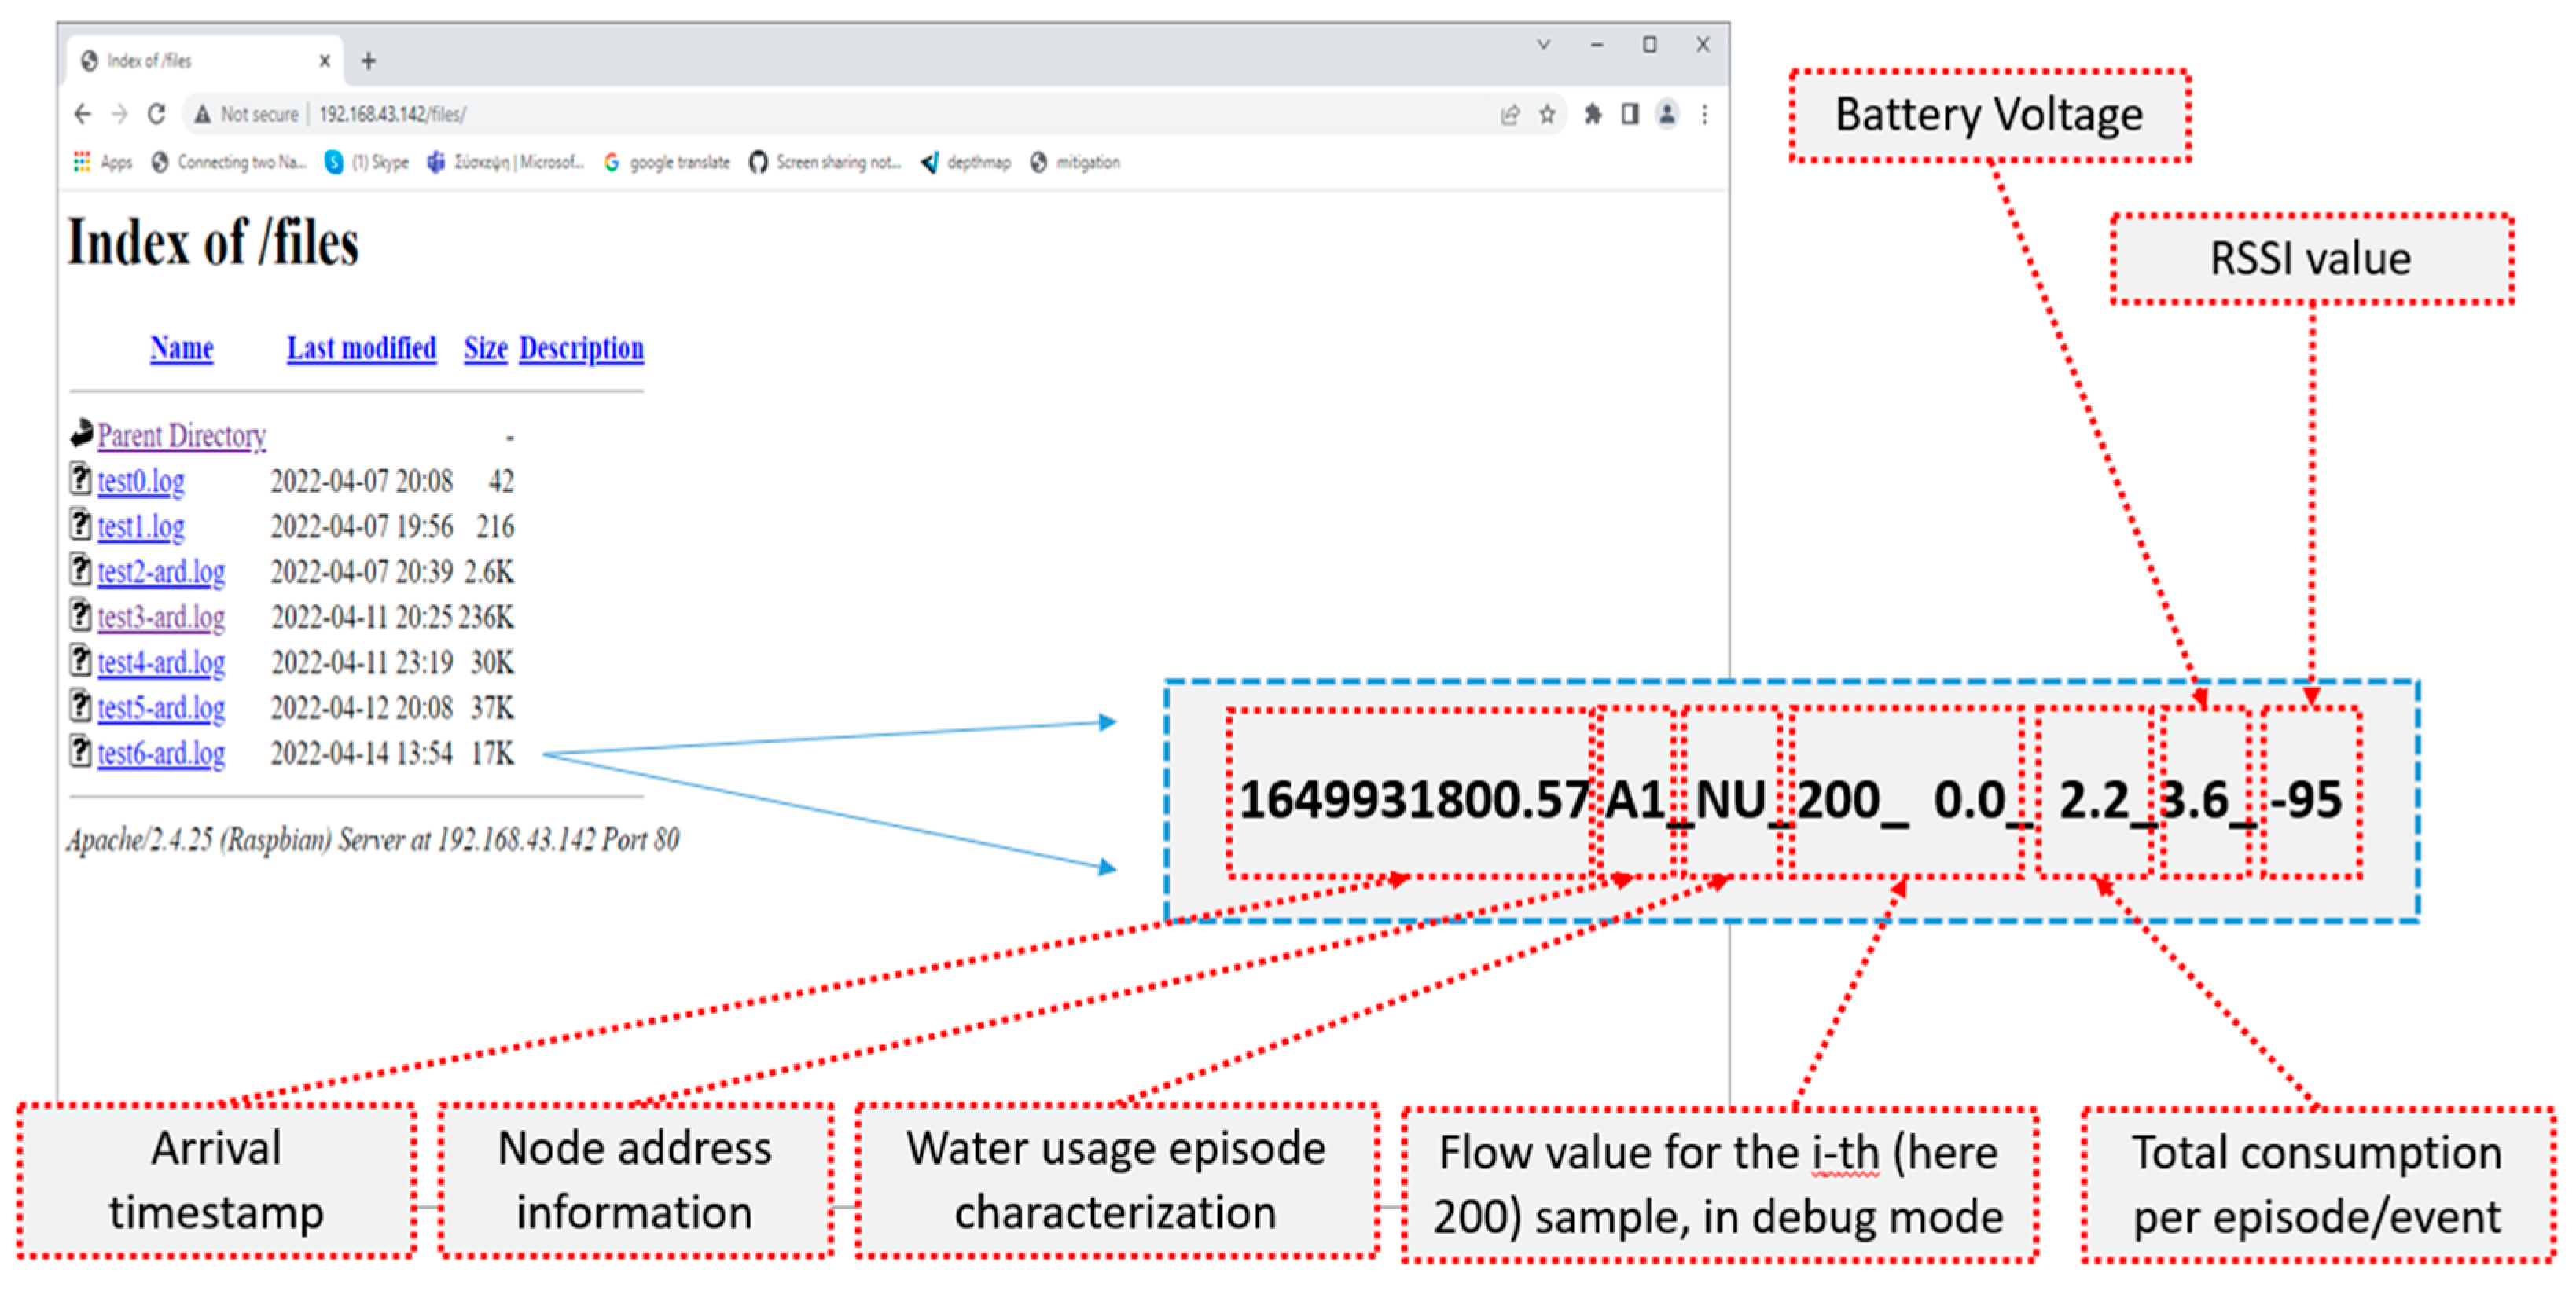Open the mitigation bookmark

(1075, 162)
